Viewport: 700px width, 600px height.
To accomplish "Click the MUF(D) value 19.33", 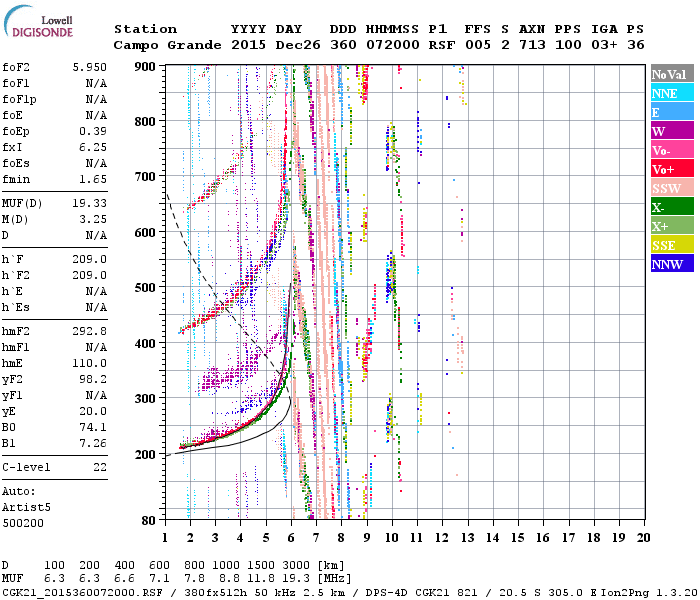I will 90,204.
